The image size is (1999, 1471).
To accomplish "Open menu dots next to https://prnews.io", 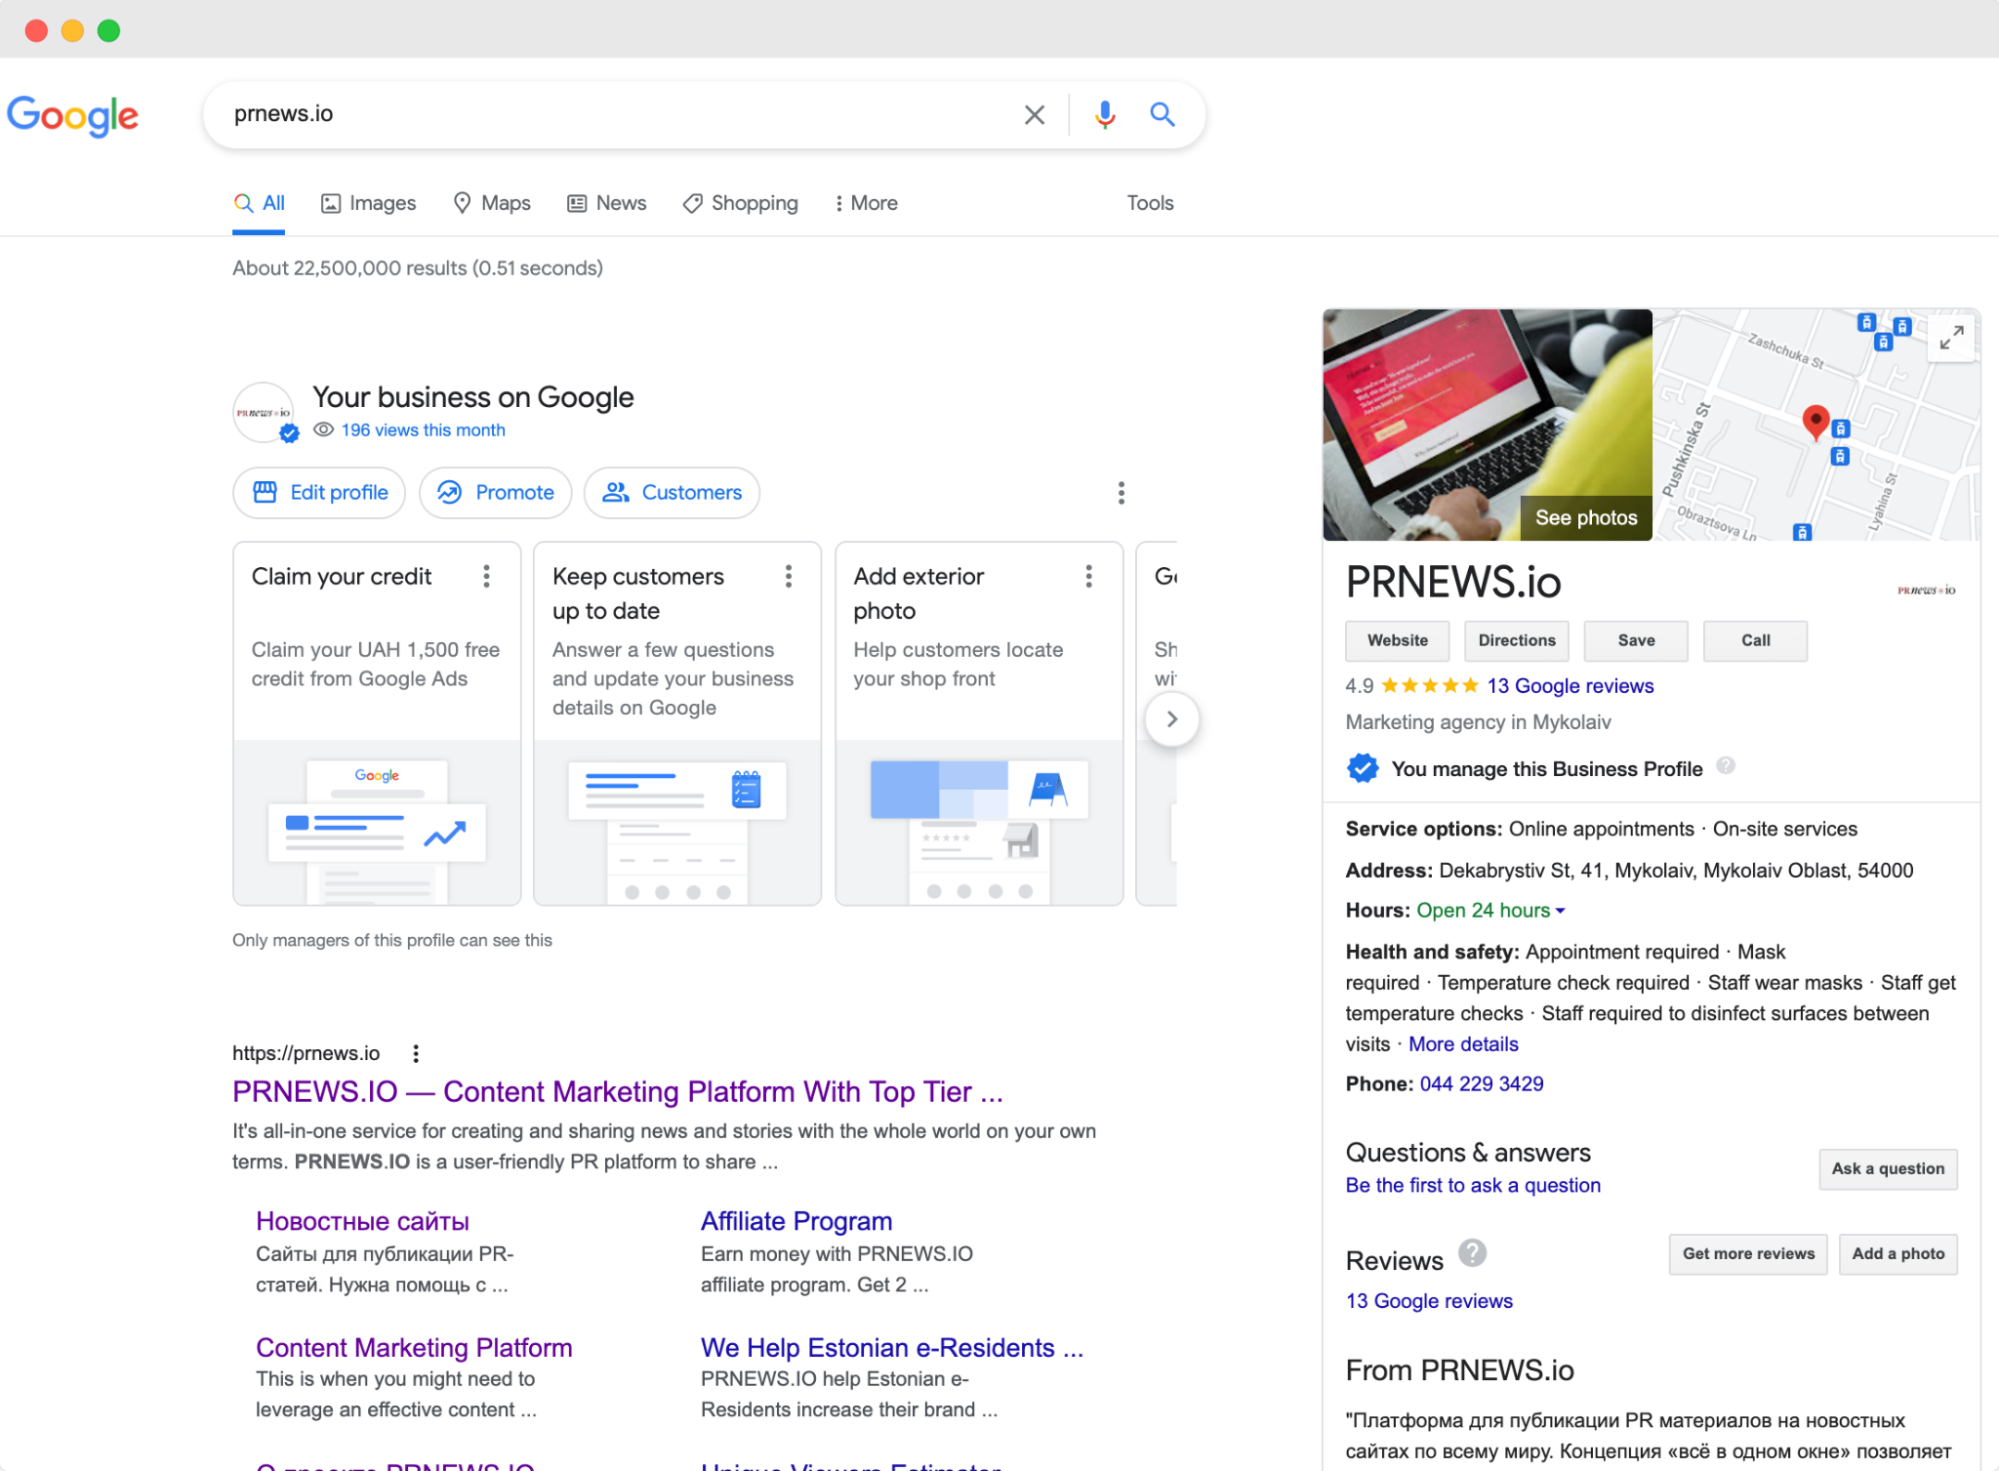I will click(x=416, y=1053).
